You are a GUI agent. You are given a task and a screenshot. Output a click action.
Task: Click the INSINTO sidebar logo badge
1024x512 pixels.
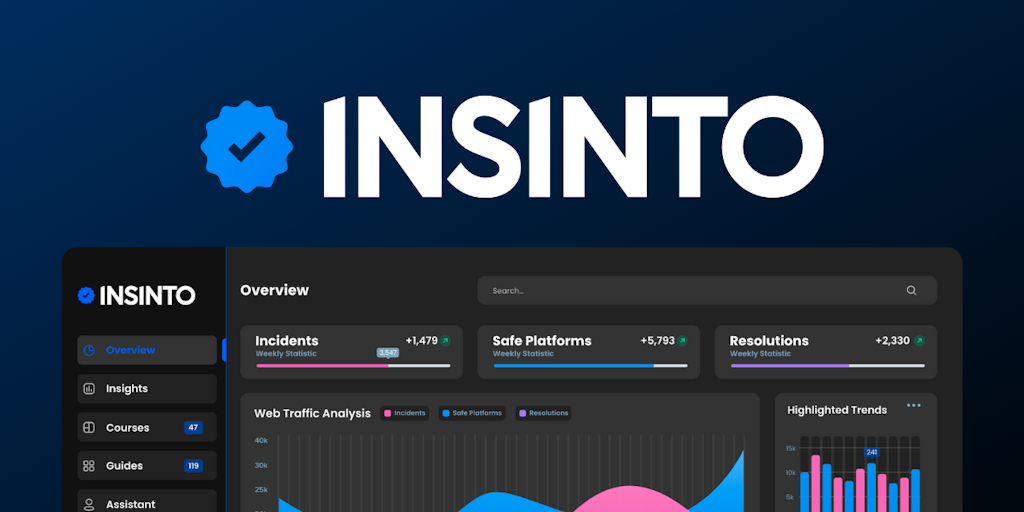point(86,295)
